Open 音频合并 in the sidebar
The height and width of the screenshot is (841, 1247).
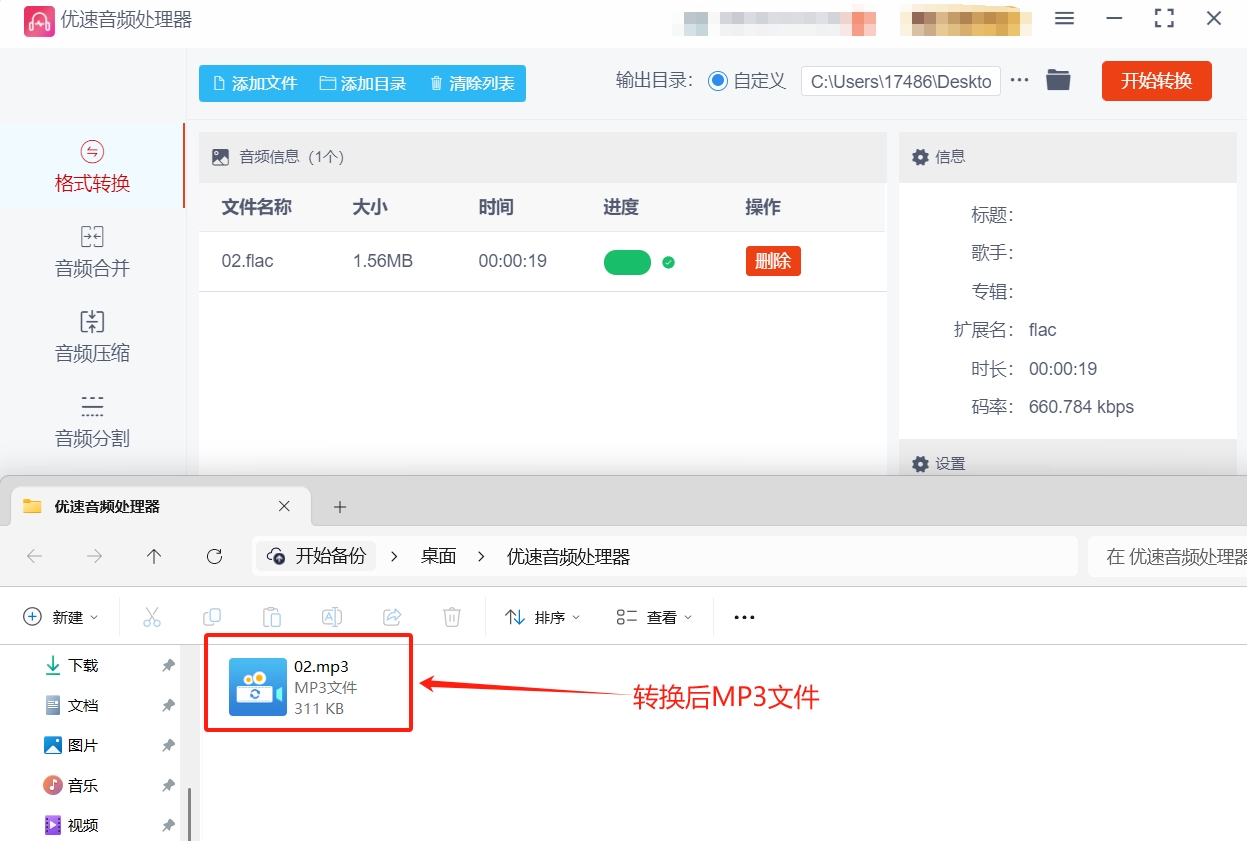(x=92, y=252)
